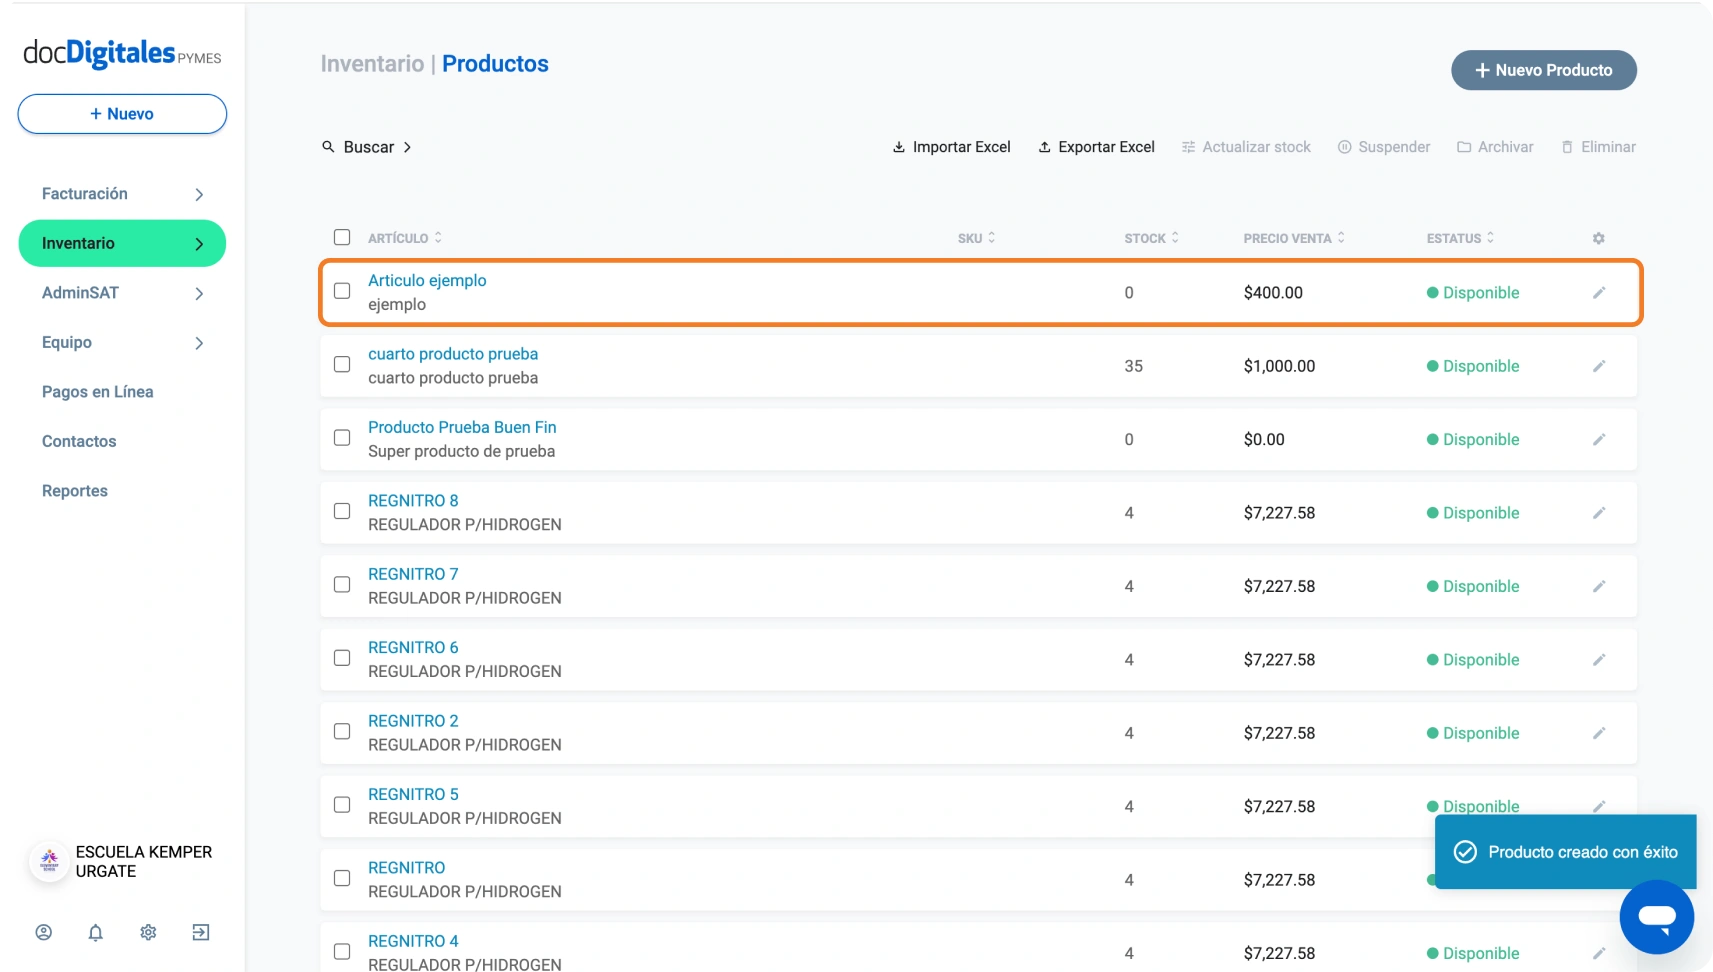Open the settings gear in sidebar footer
This screenshot has height=972, width=1713.
(x=148, y=932)
